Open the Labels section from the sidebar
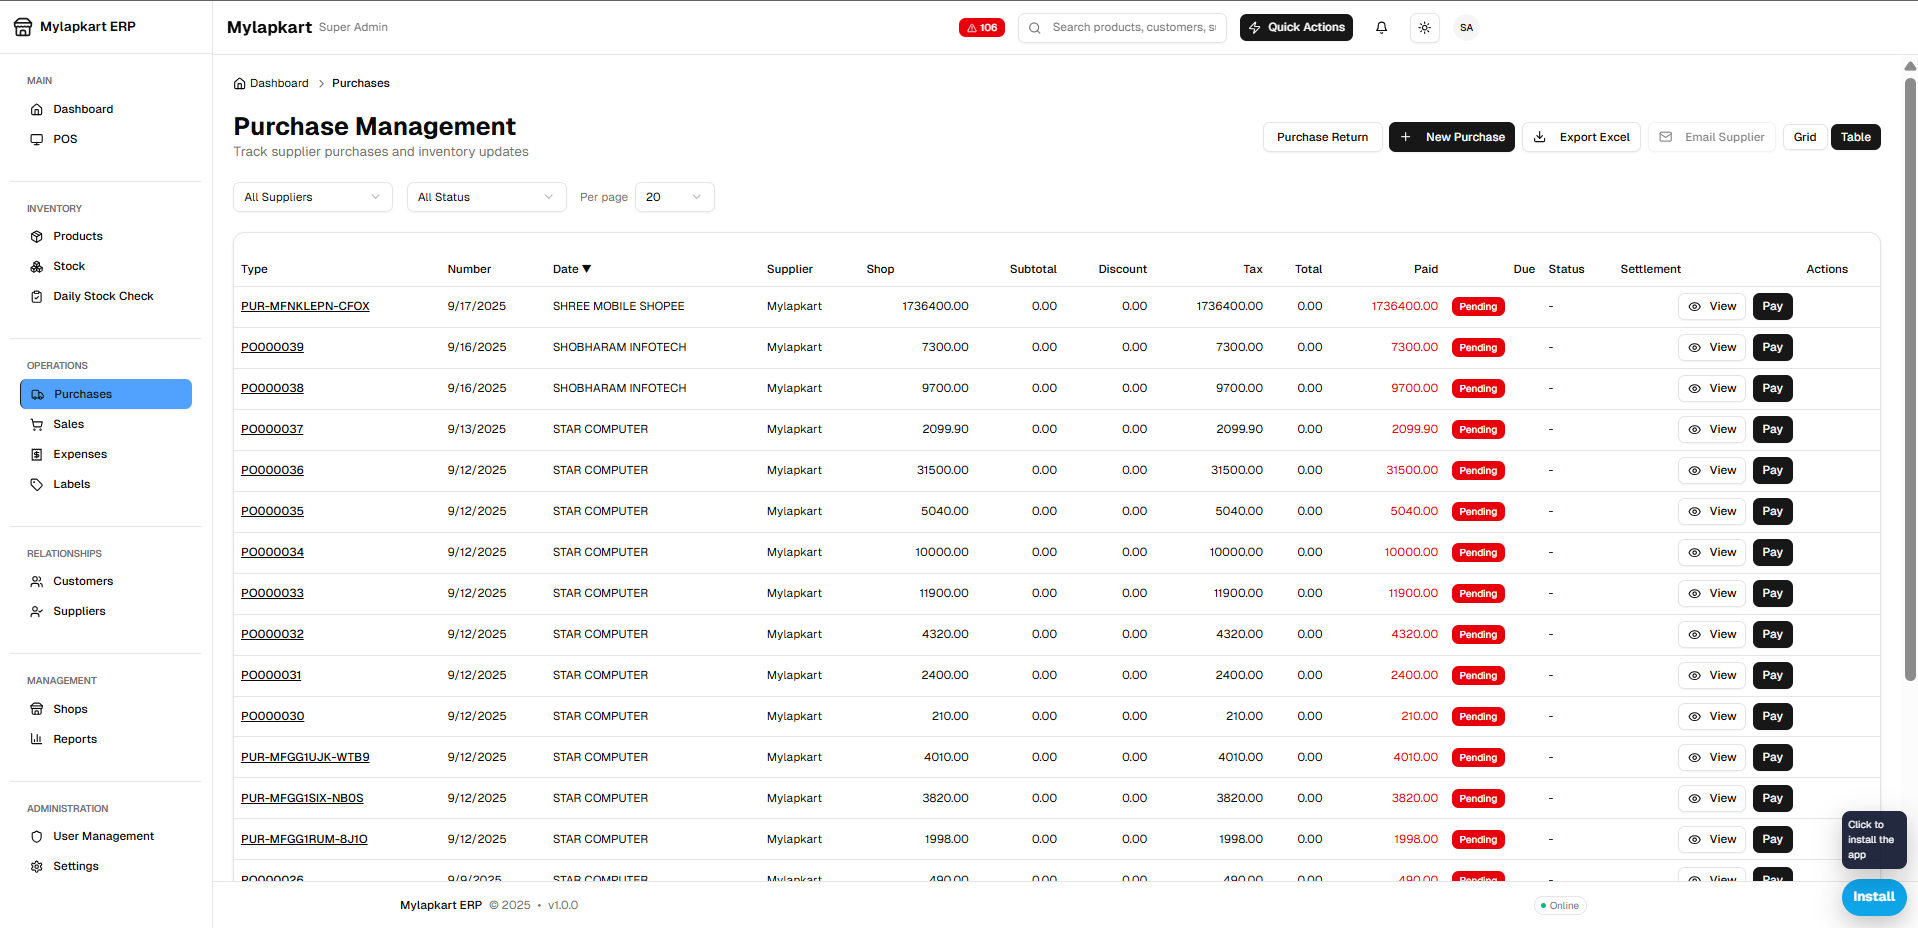Image resolution: width=1918 pixels, height=928 pixels. [72, 484]
